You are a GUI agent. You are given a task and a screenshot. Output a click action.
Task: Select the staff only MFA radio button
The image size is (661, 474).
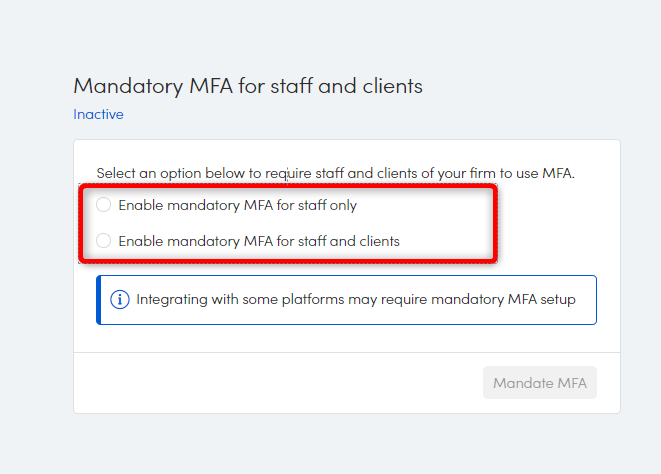(104, 206)
